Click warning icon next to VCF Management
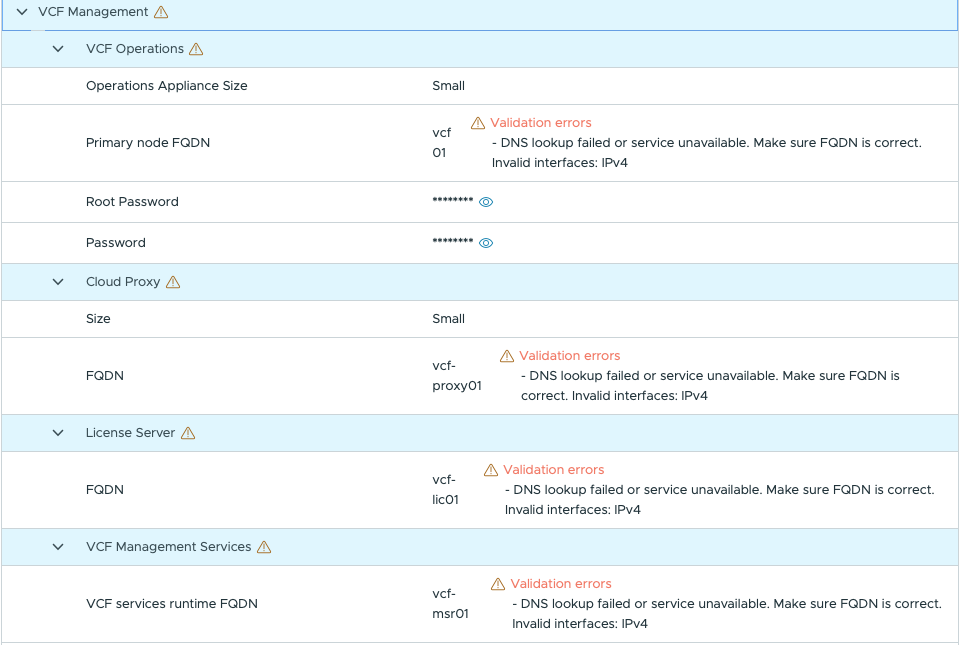Image resolution: width=973 pixels, height=645 pixels. 161,12
